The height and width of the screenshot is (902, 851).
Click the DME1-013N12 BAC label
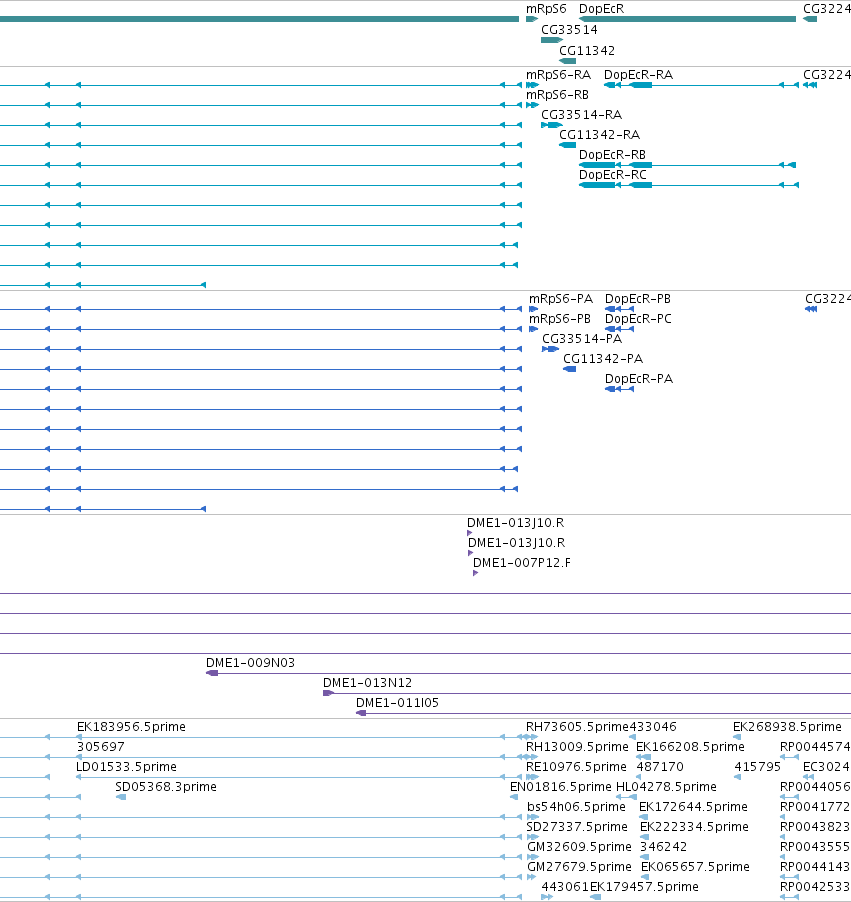click(x=367, y=683)
